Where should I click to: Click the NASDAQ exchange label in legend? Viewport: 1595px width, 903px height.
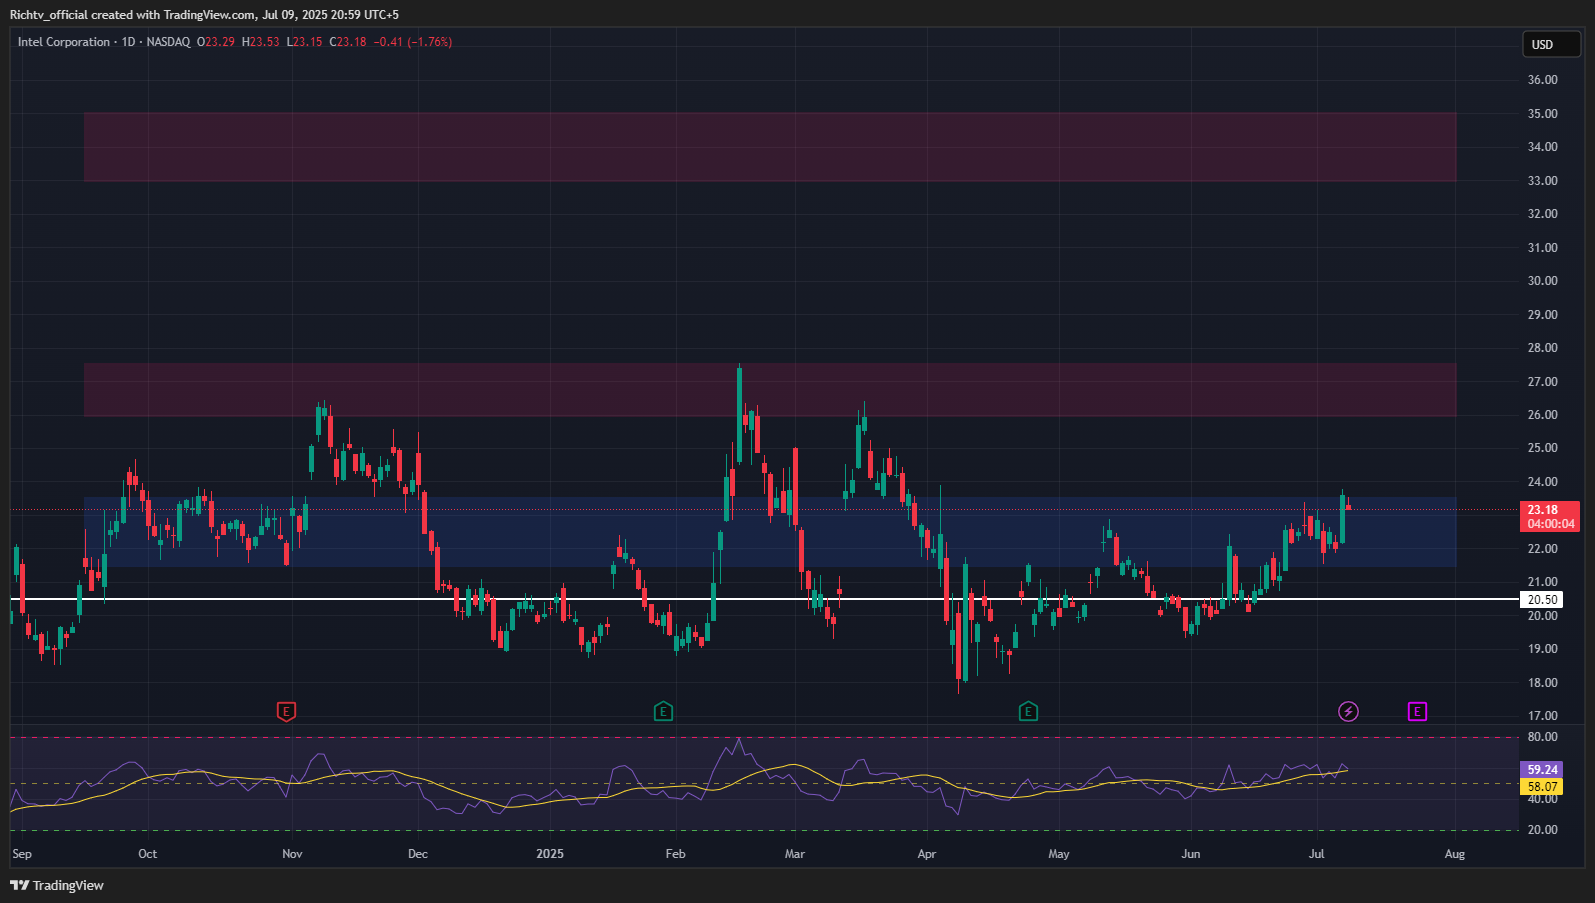(168, 42)
